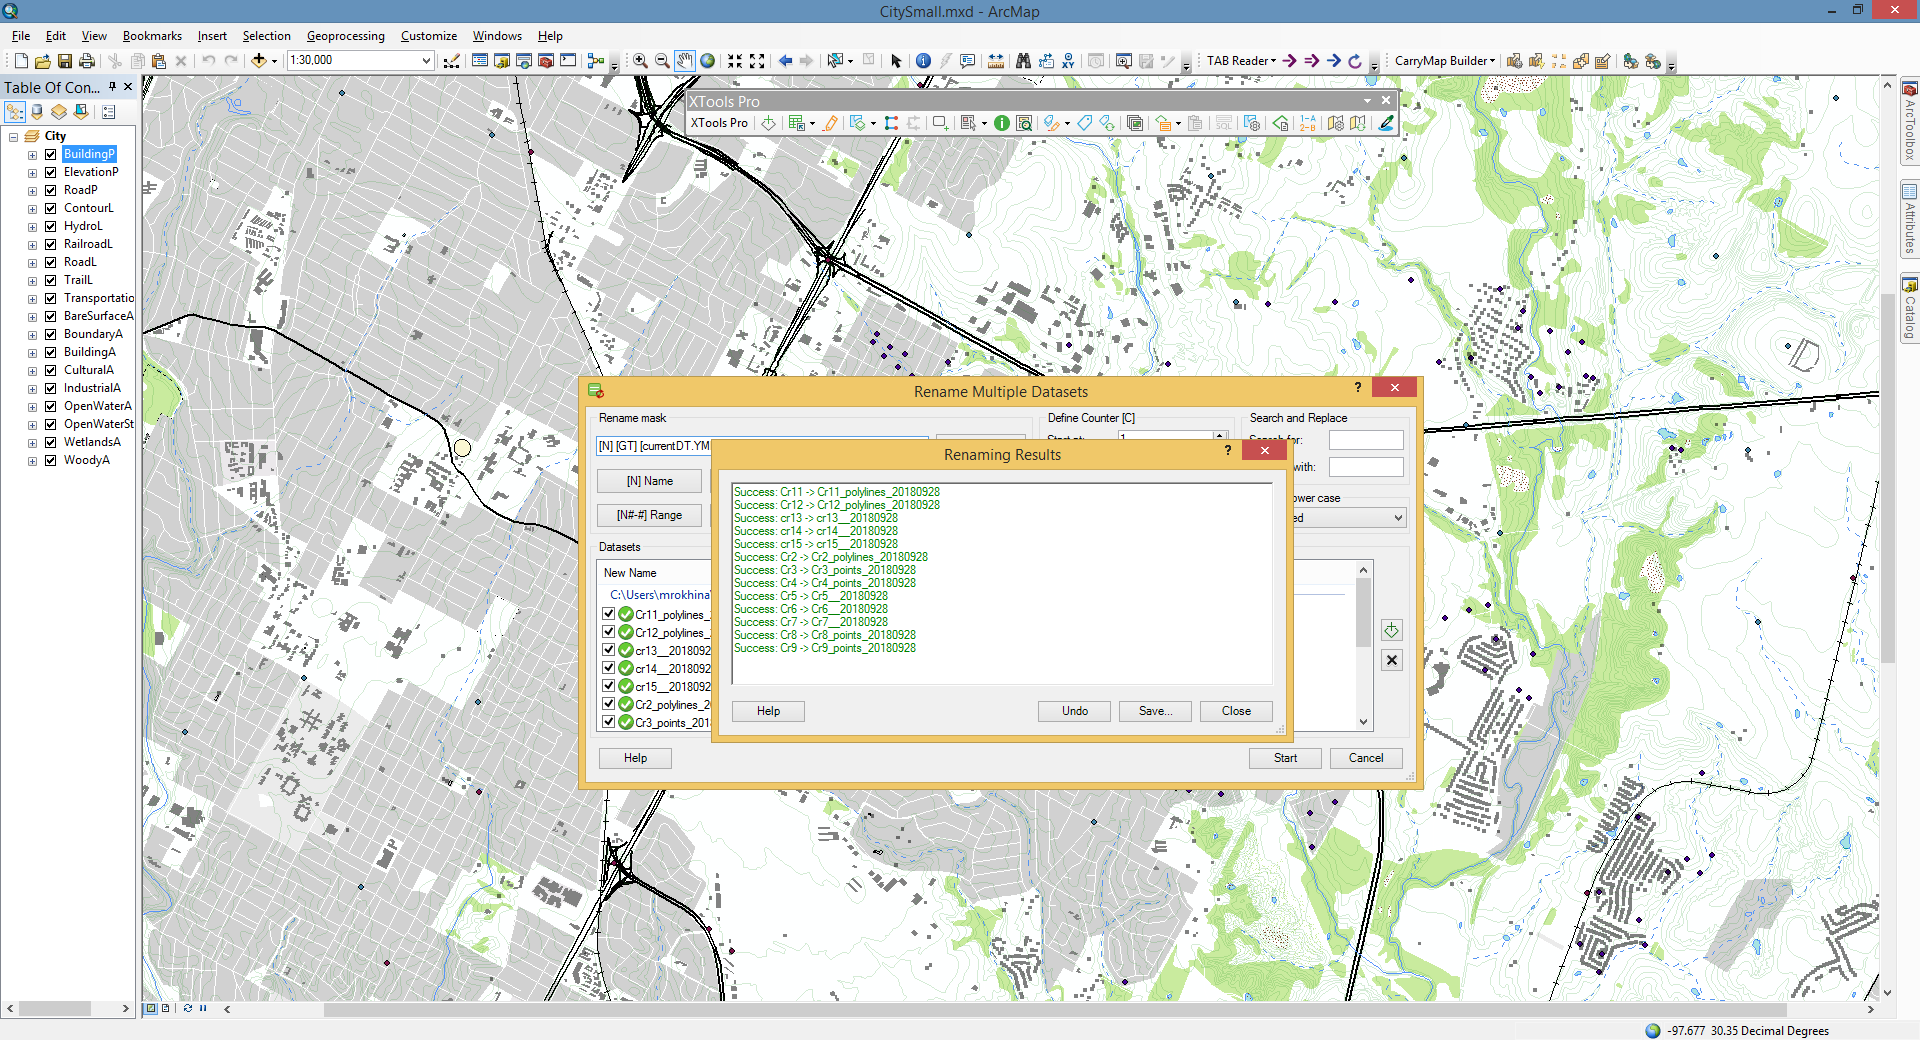This screenshot has height=1040, width=1920.
Task: Click Go Back to Previous Extent arrow
Action: click(785, 61)
